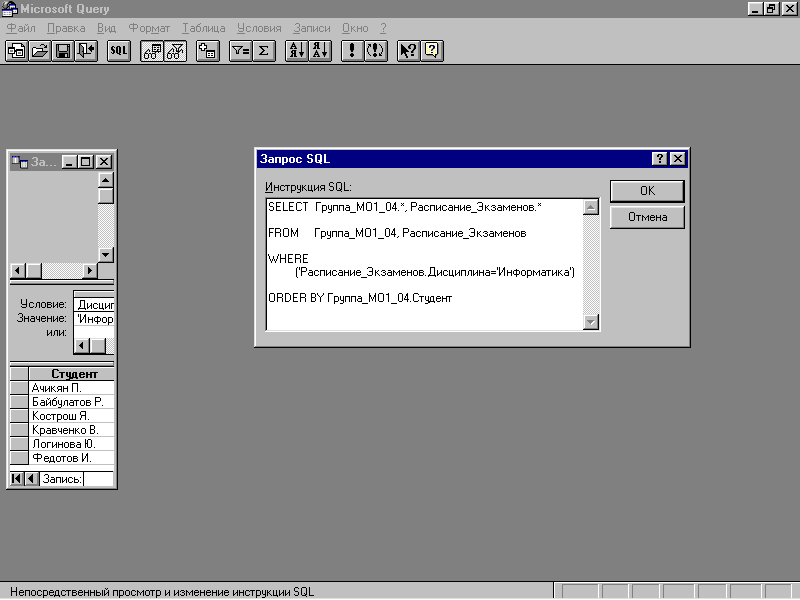Click the Add Tables toolbar icon
The image size is (800, 600).
[x=208, y=51]
